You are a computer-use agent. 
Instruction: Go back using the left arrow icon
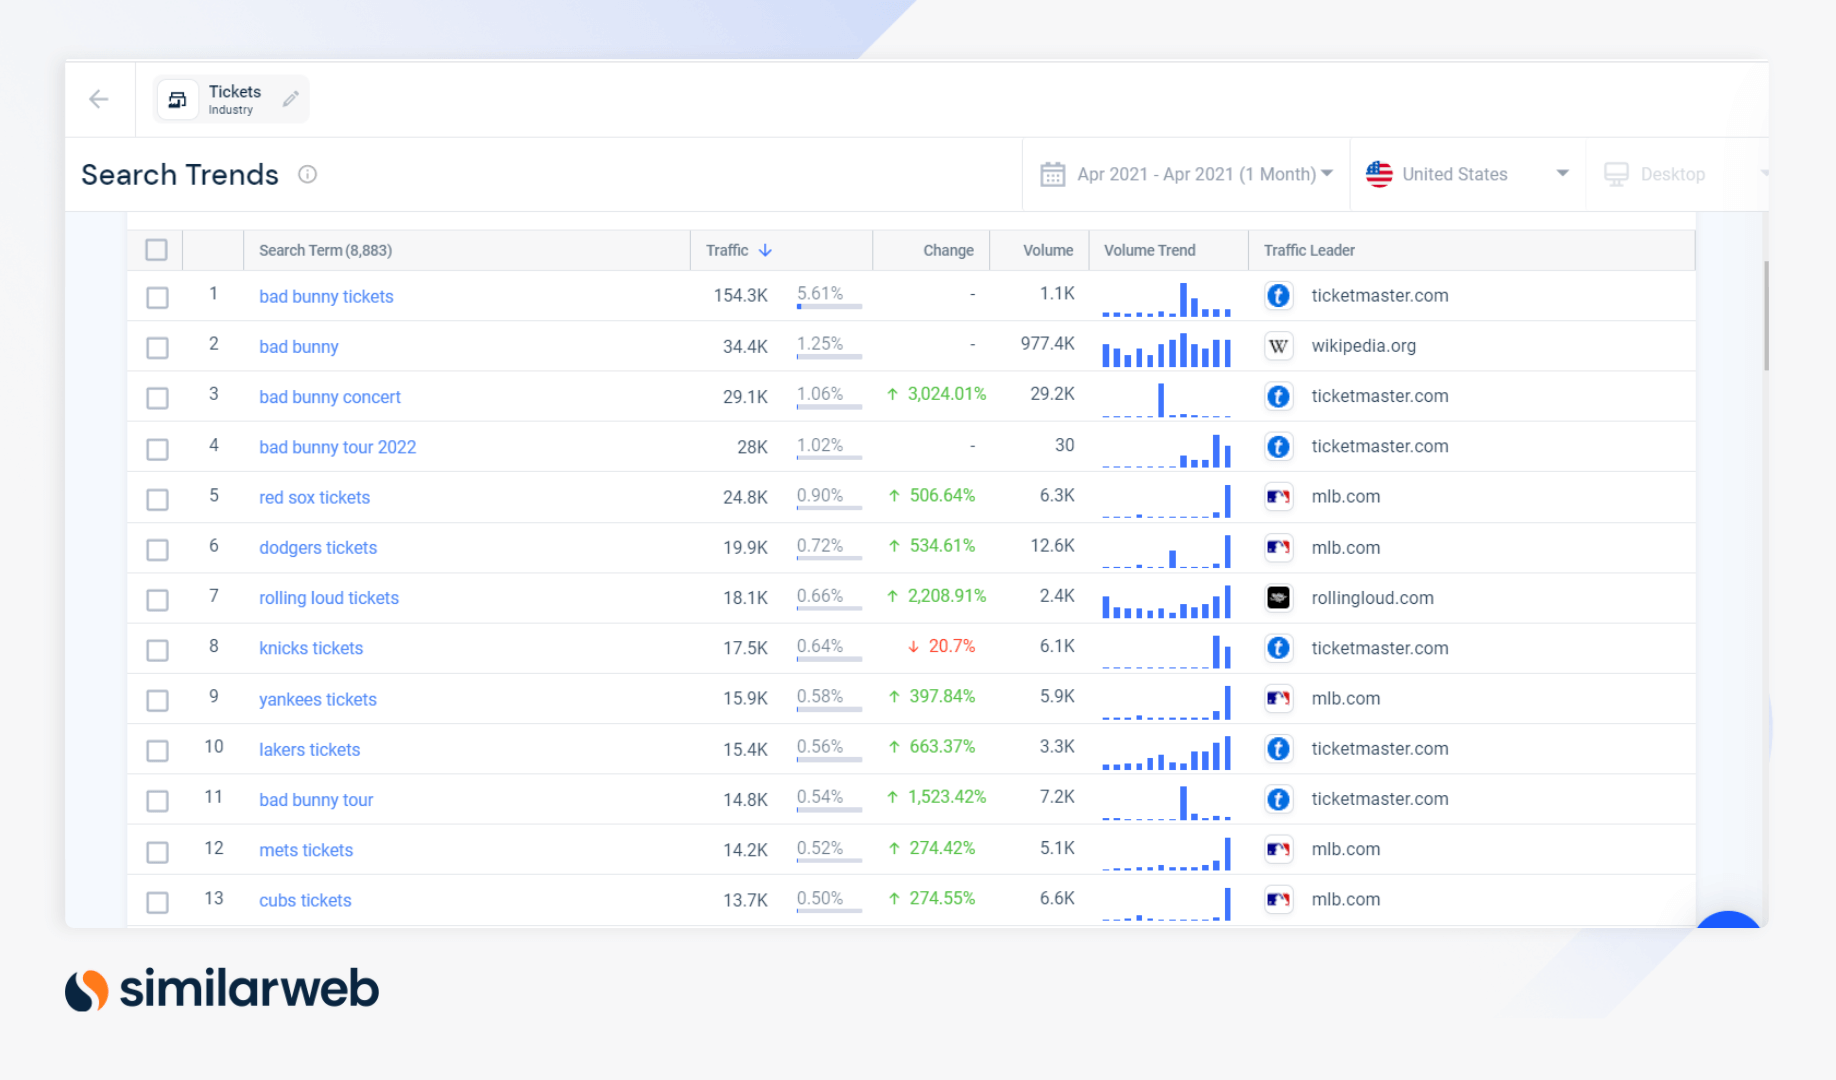99,99
